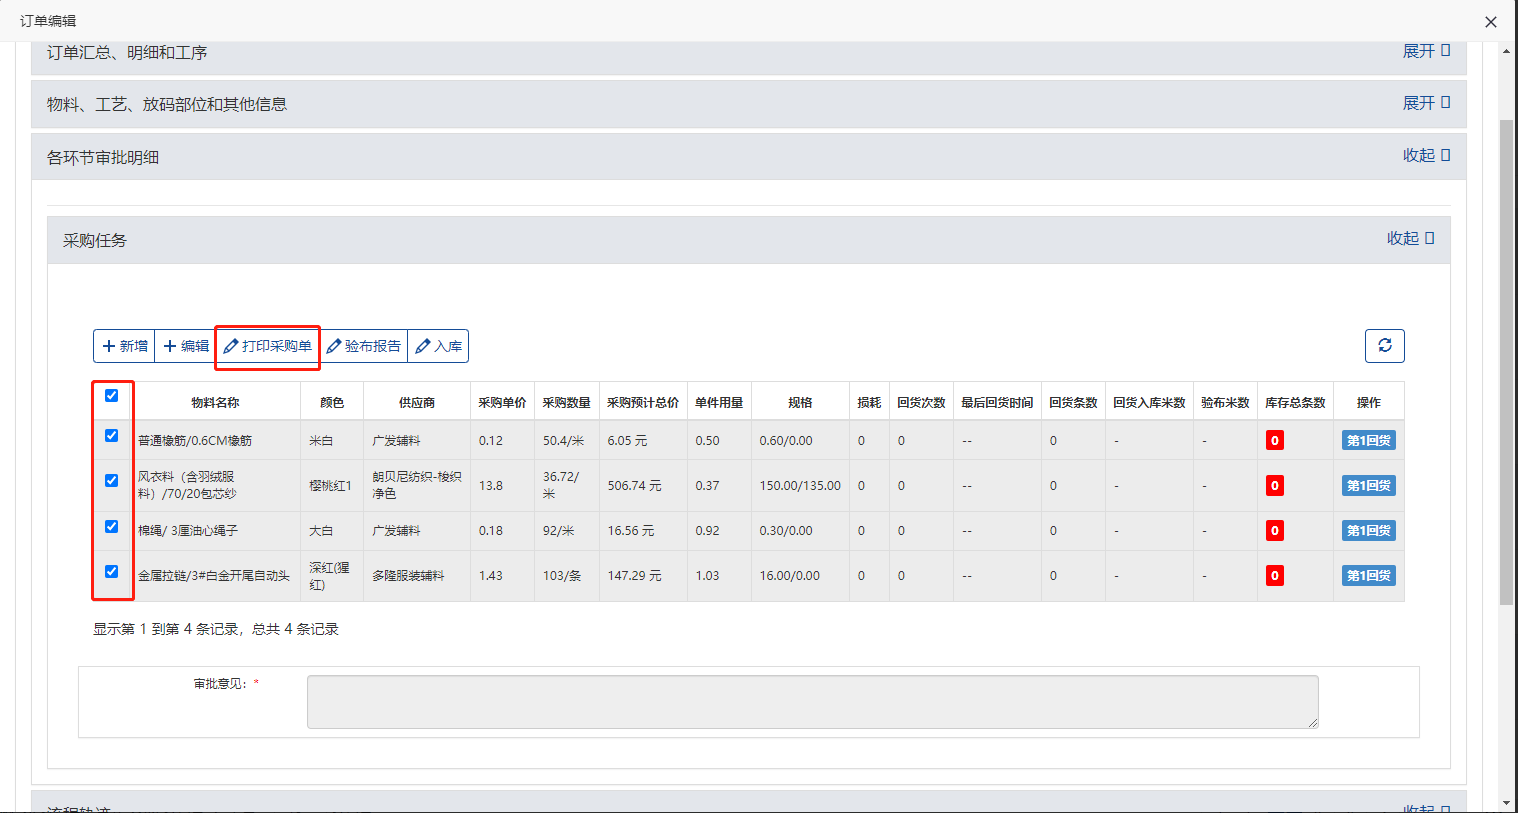This screenshot has width=1518, height=813.
Task: Click the 审批意见 text area
Action: pos(812,702)
